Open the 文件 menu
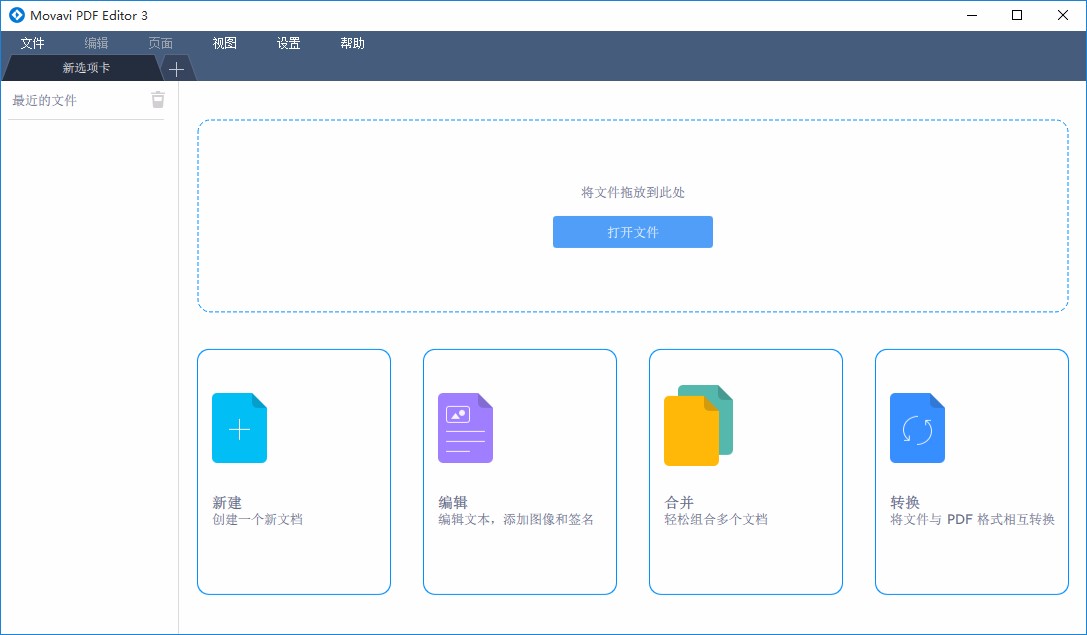 pyautogui.click(x=32, y=42)
